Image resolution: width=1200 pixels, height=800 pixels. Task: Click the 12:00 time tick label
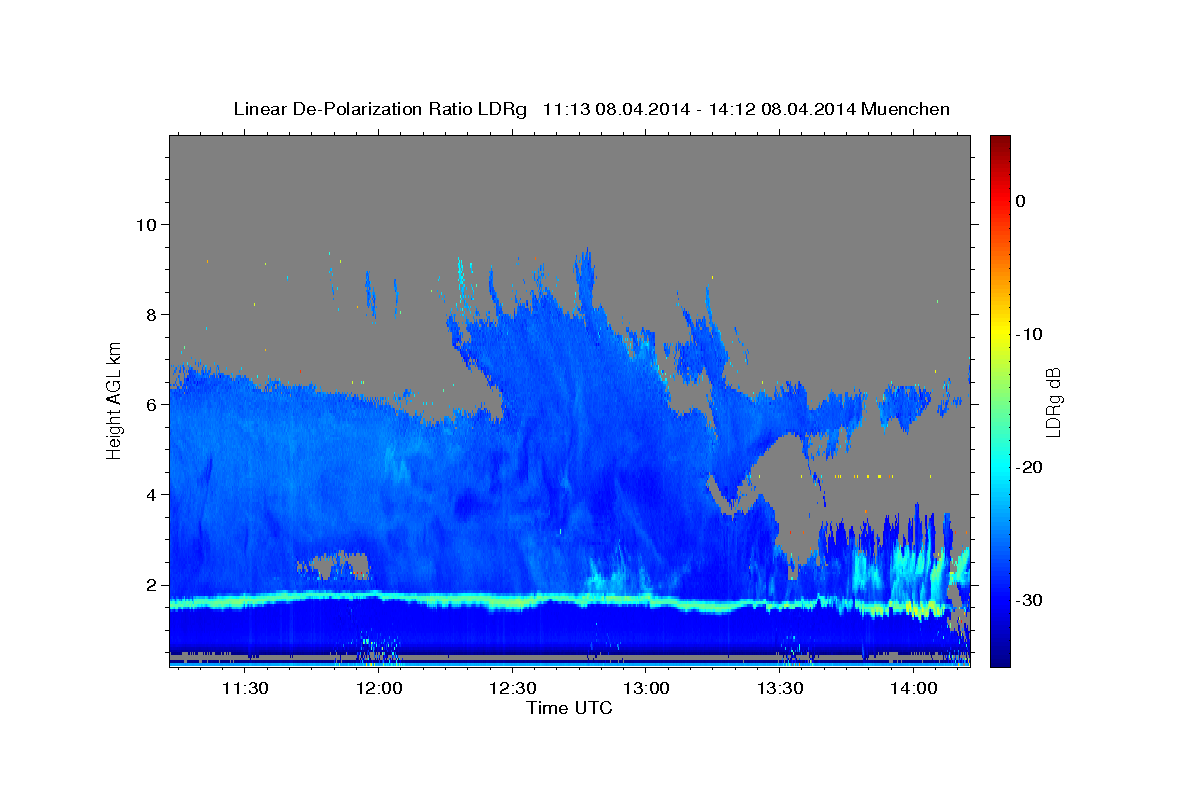point(379,688)
